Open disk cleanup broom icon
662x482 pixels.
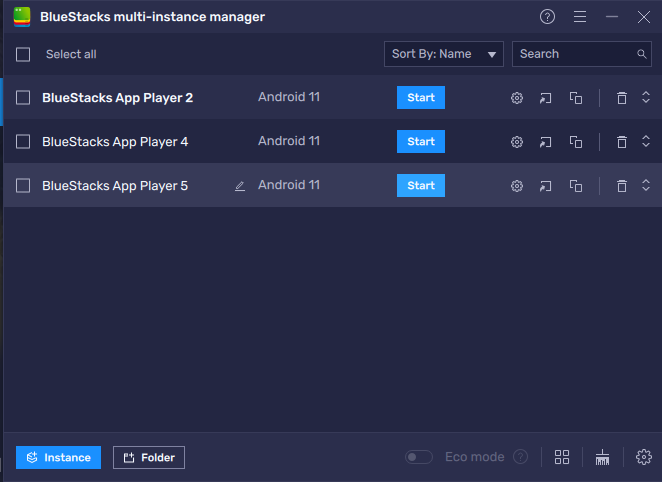click(x=602, y=457)
